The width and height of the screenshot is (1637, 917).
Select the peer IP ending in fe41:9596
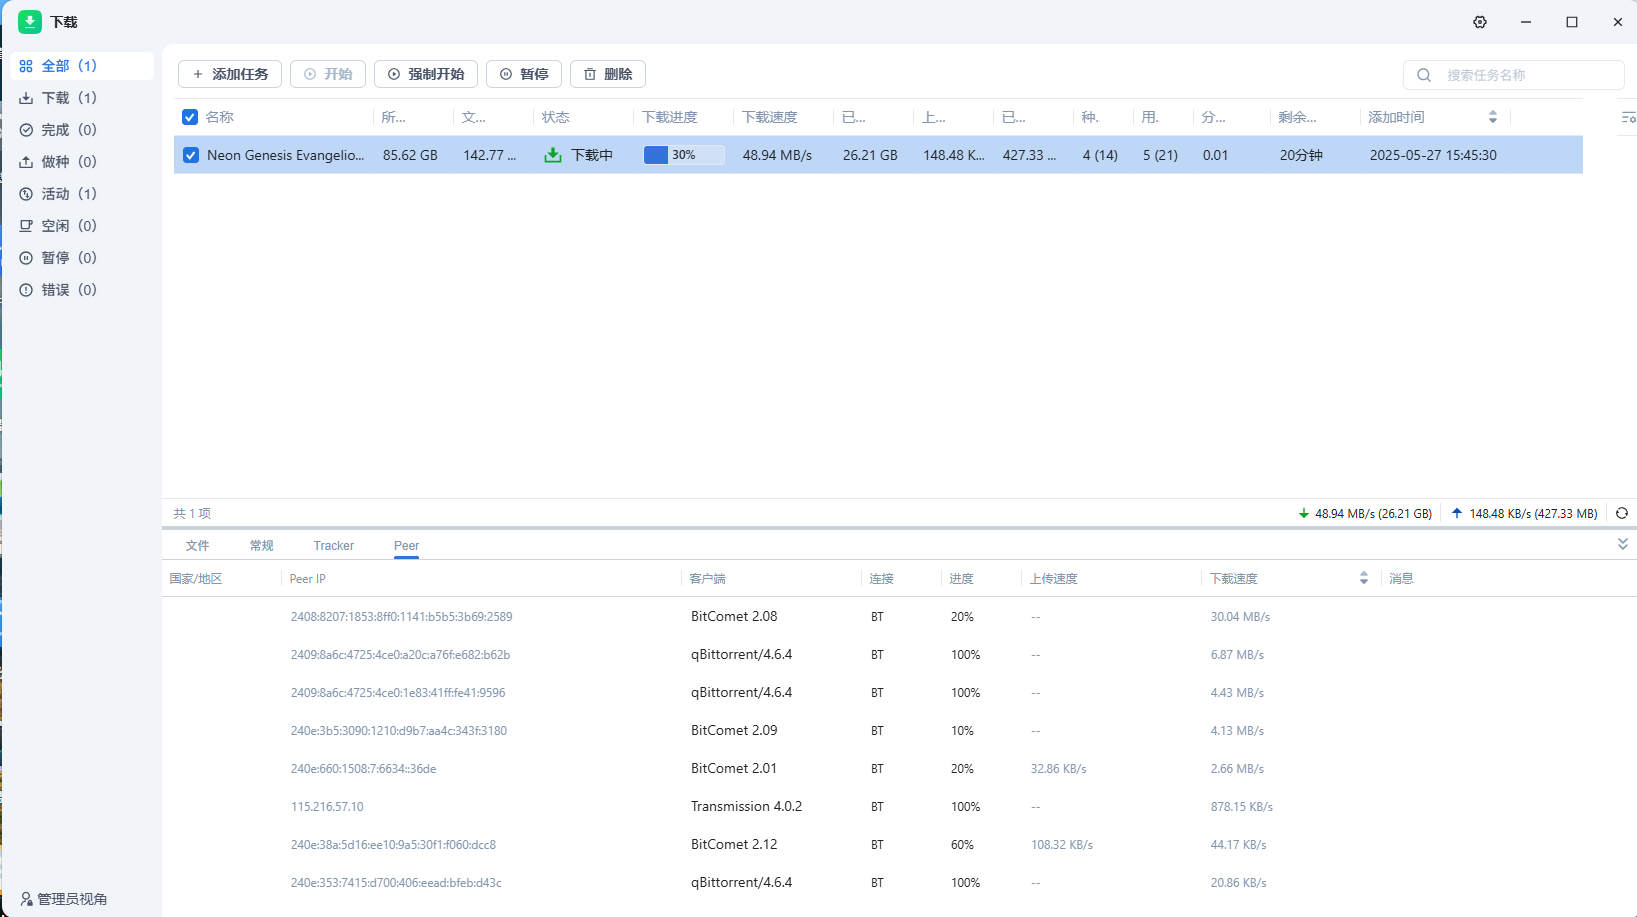click(398, 693)
